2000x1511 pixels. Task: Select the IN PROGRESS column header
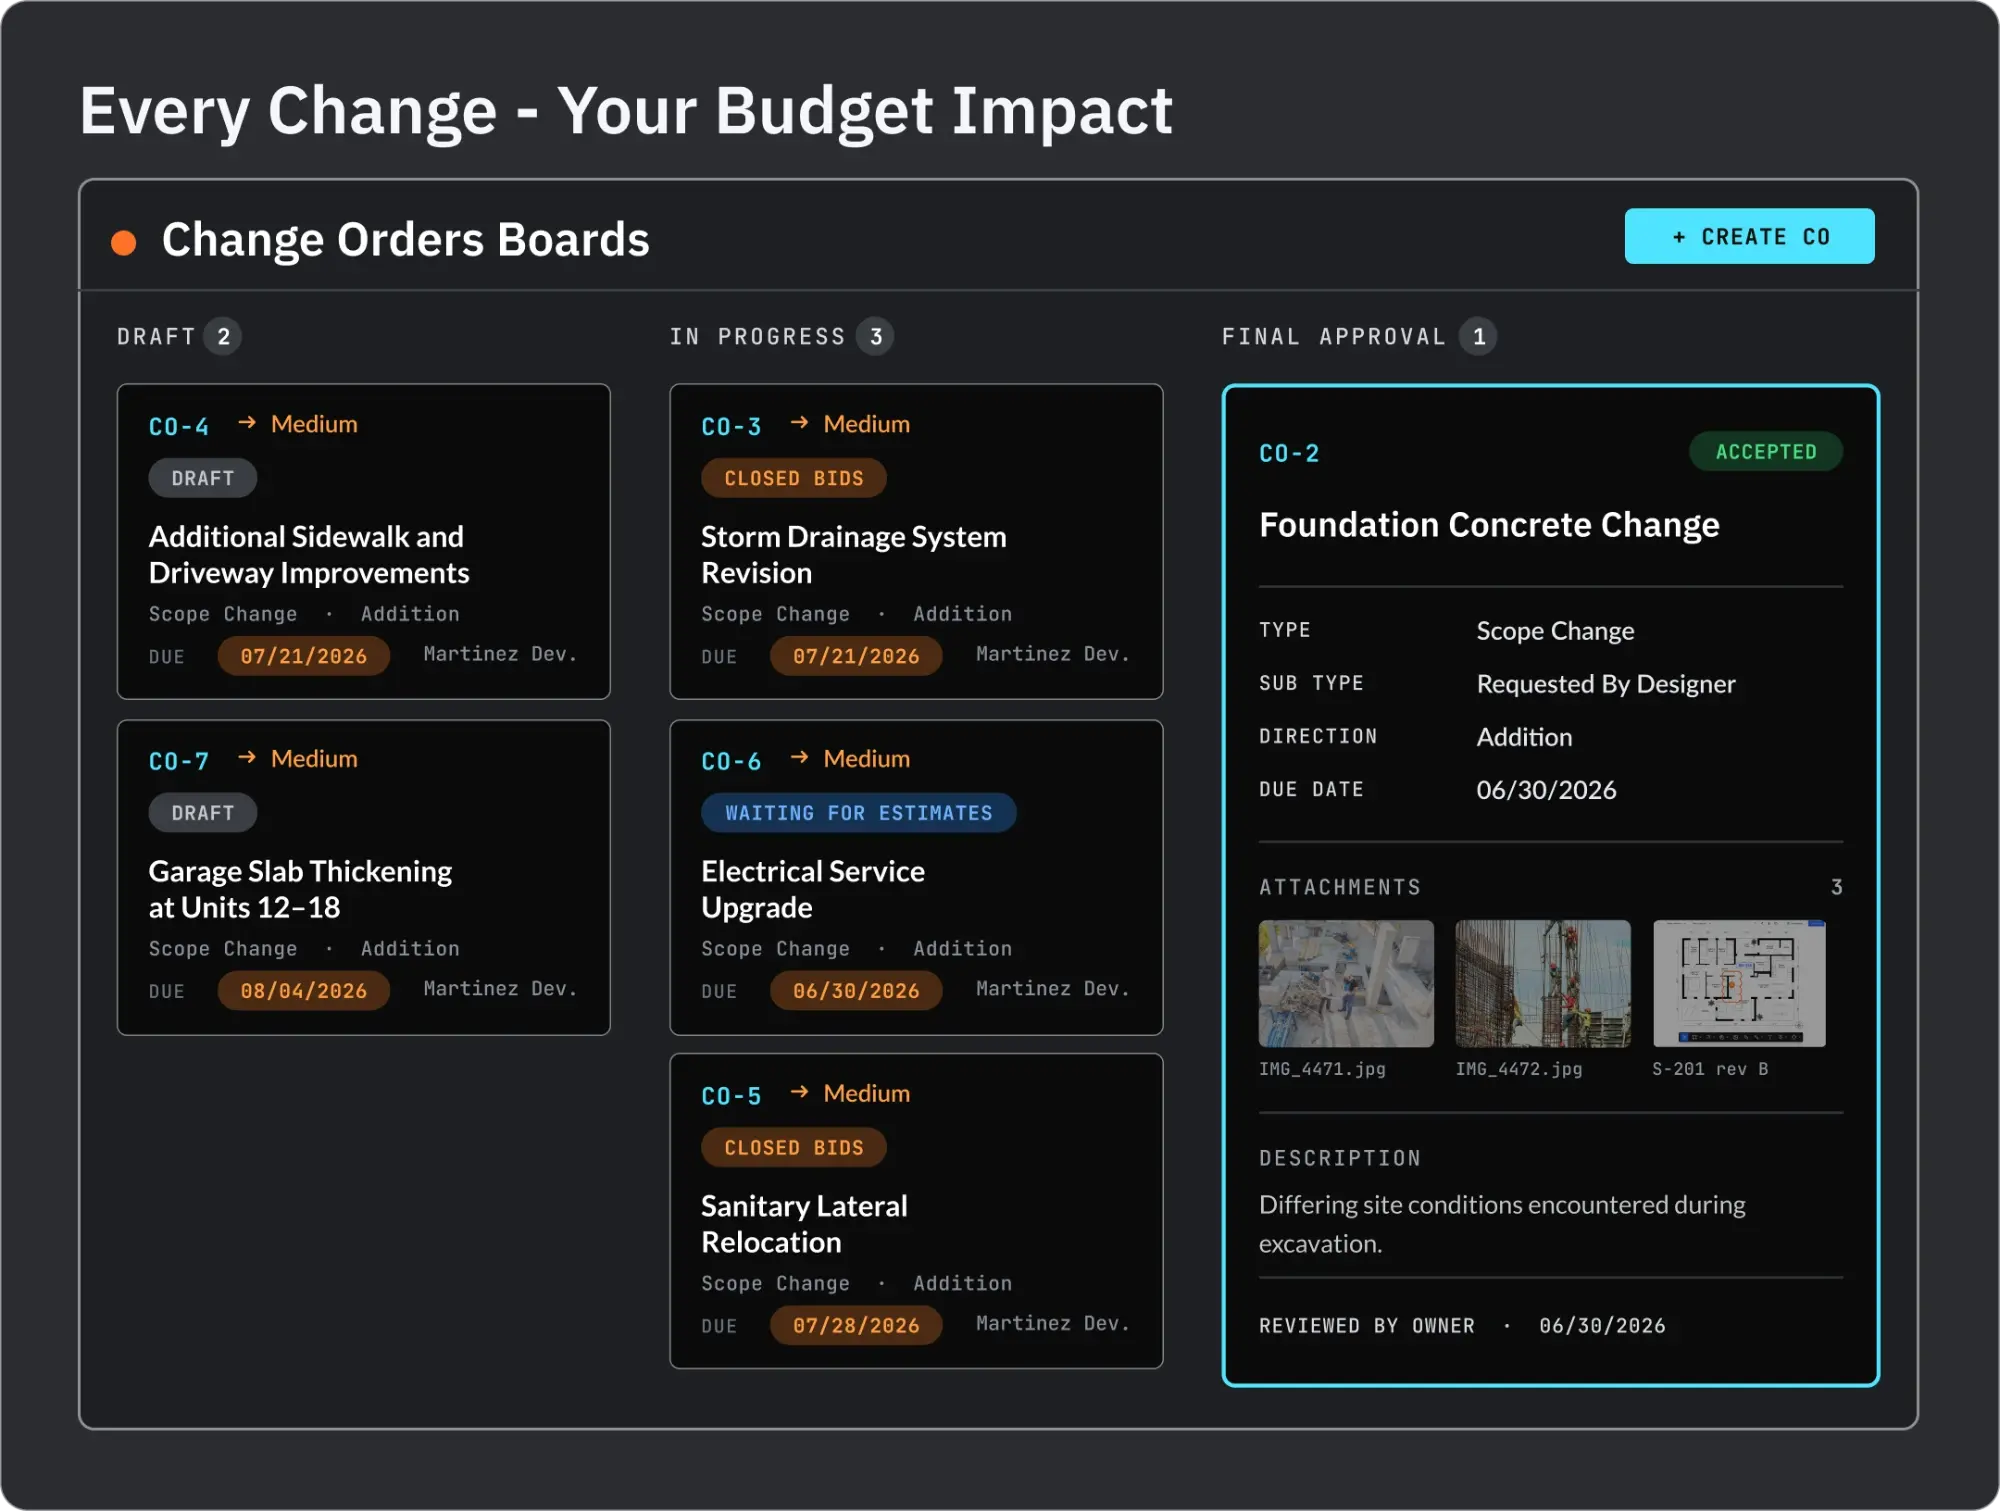tap(758, 337)
